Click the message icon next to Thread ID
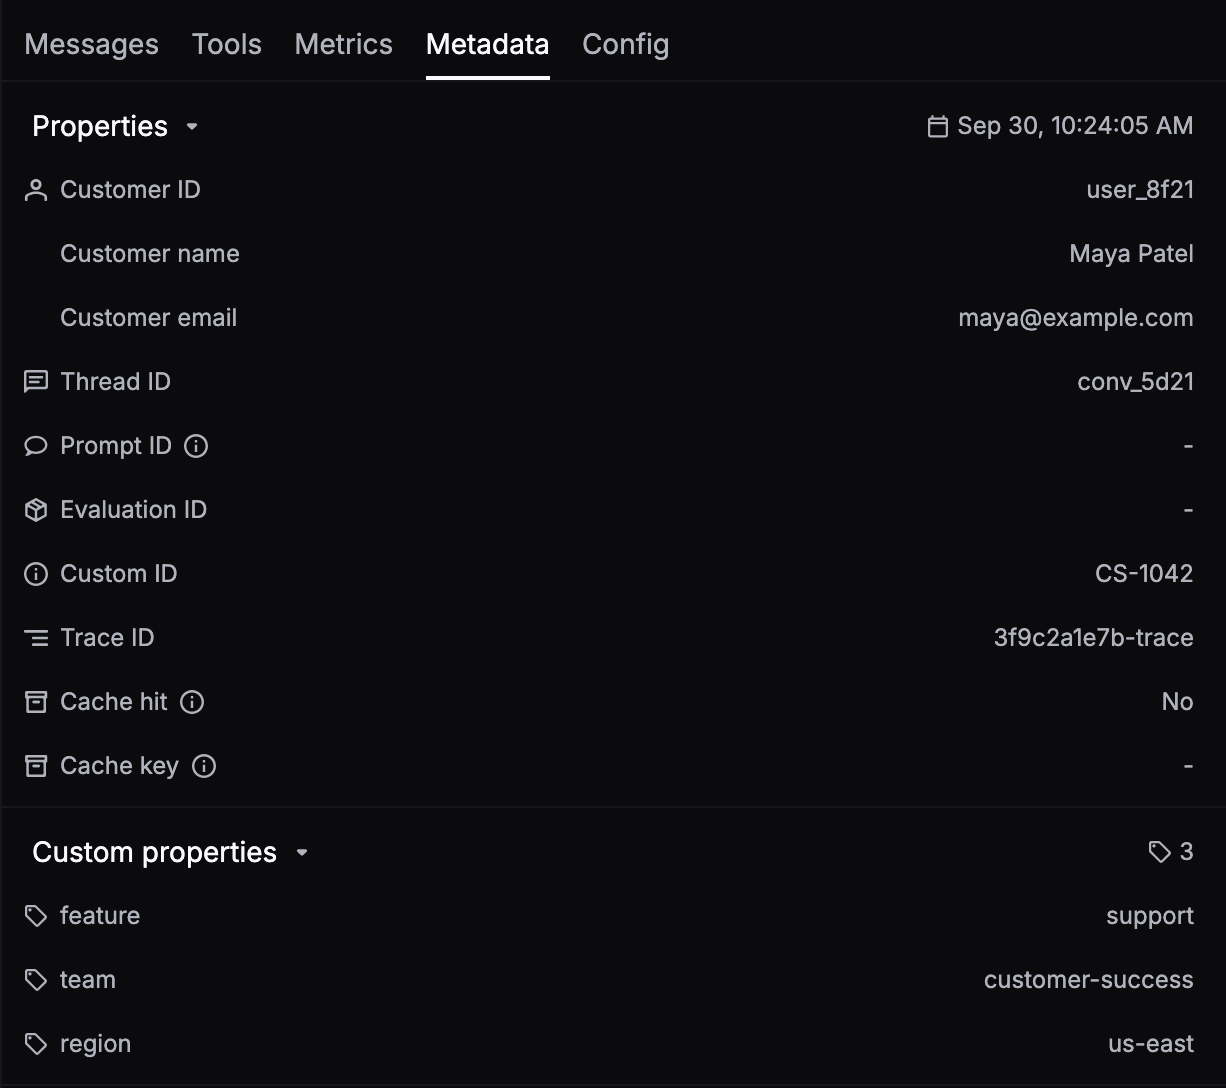Screen dimensions: 1226x1088 36,382
